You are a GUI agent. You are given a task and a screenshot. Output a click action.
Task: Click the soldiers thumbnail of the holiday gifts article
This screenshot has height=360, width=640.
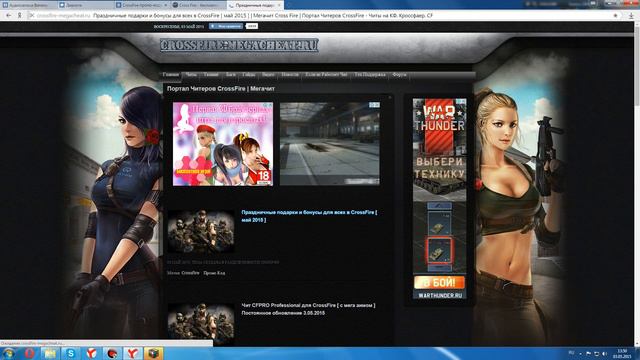[201, 231]
